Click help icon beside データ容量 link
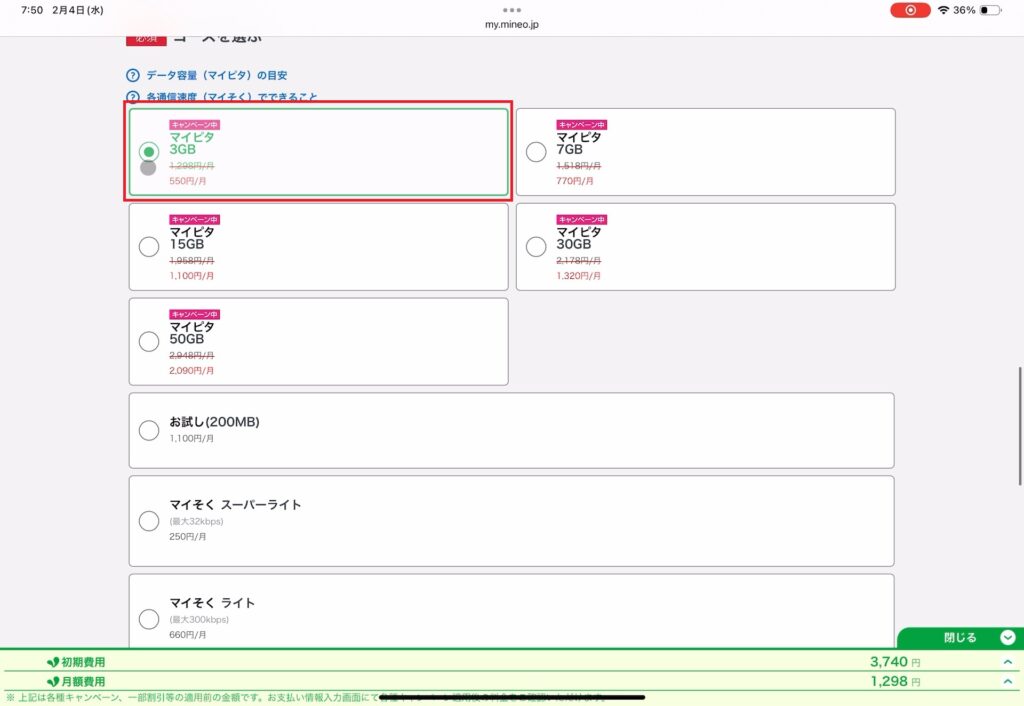The height and width of the screenshot is (706, 1024). (132, 75)
